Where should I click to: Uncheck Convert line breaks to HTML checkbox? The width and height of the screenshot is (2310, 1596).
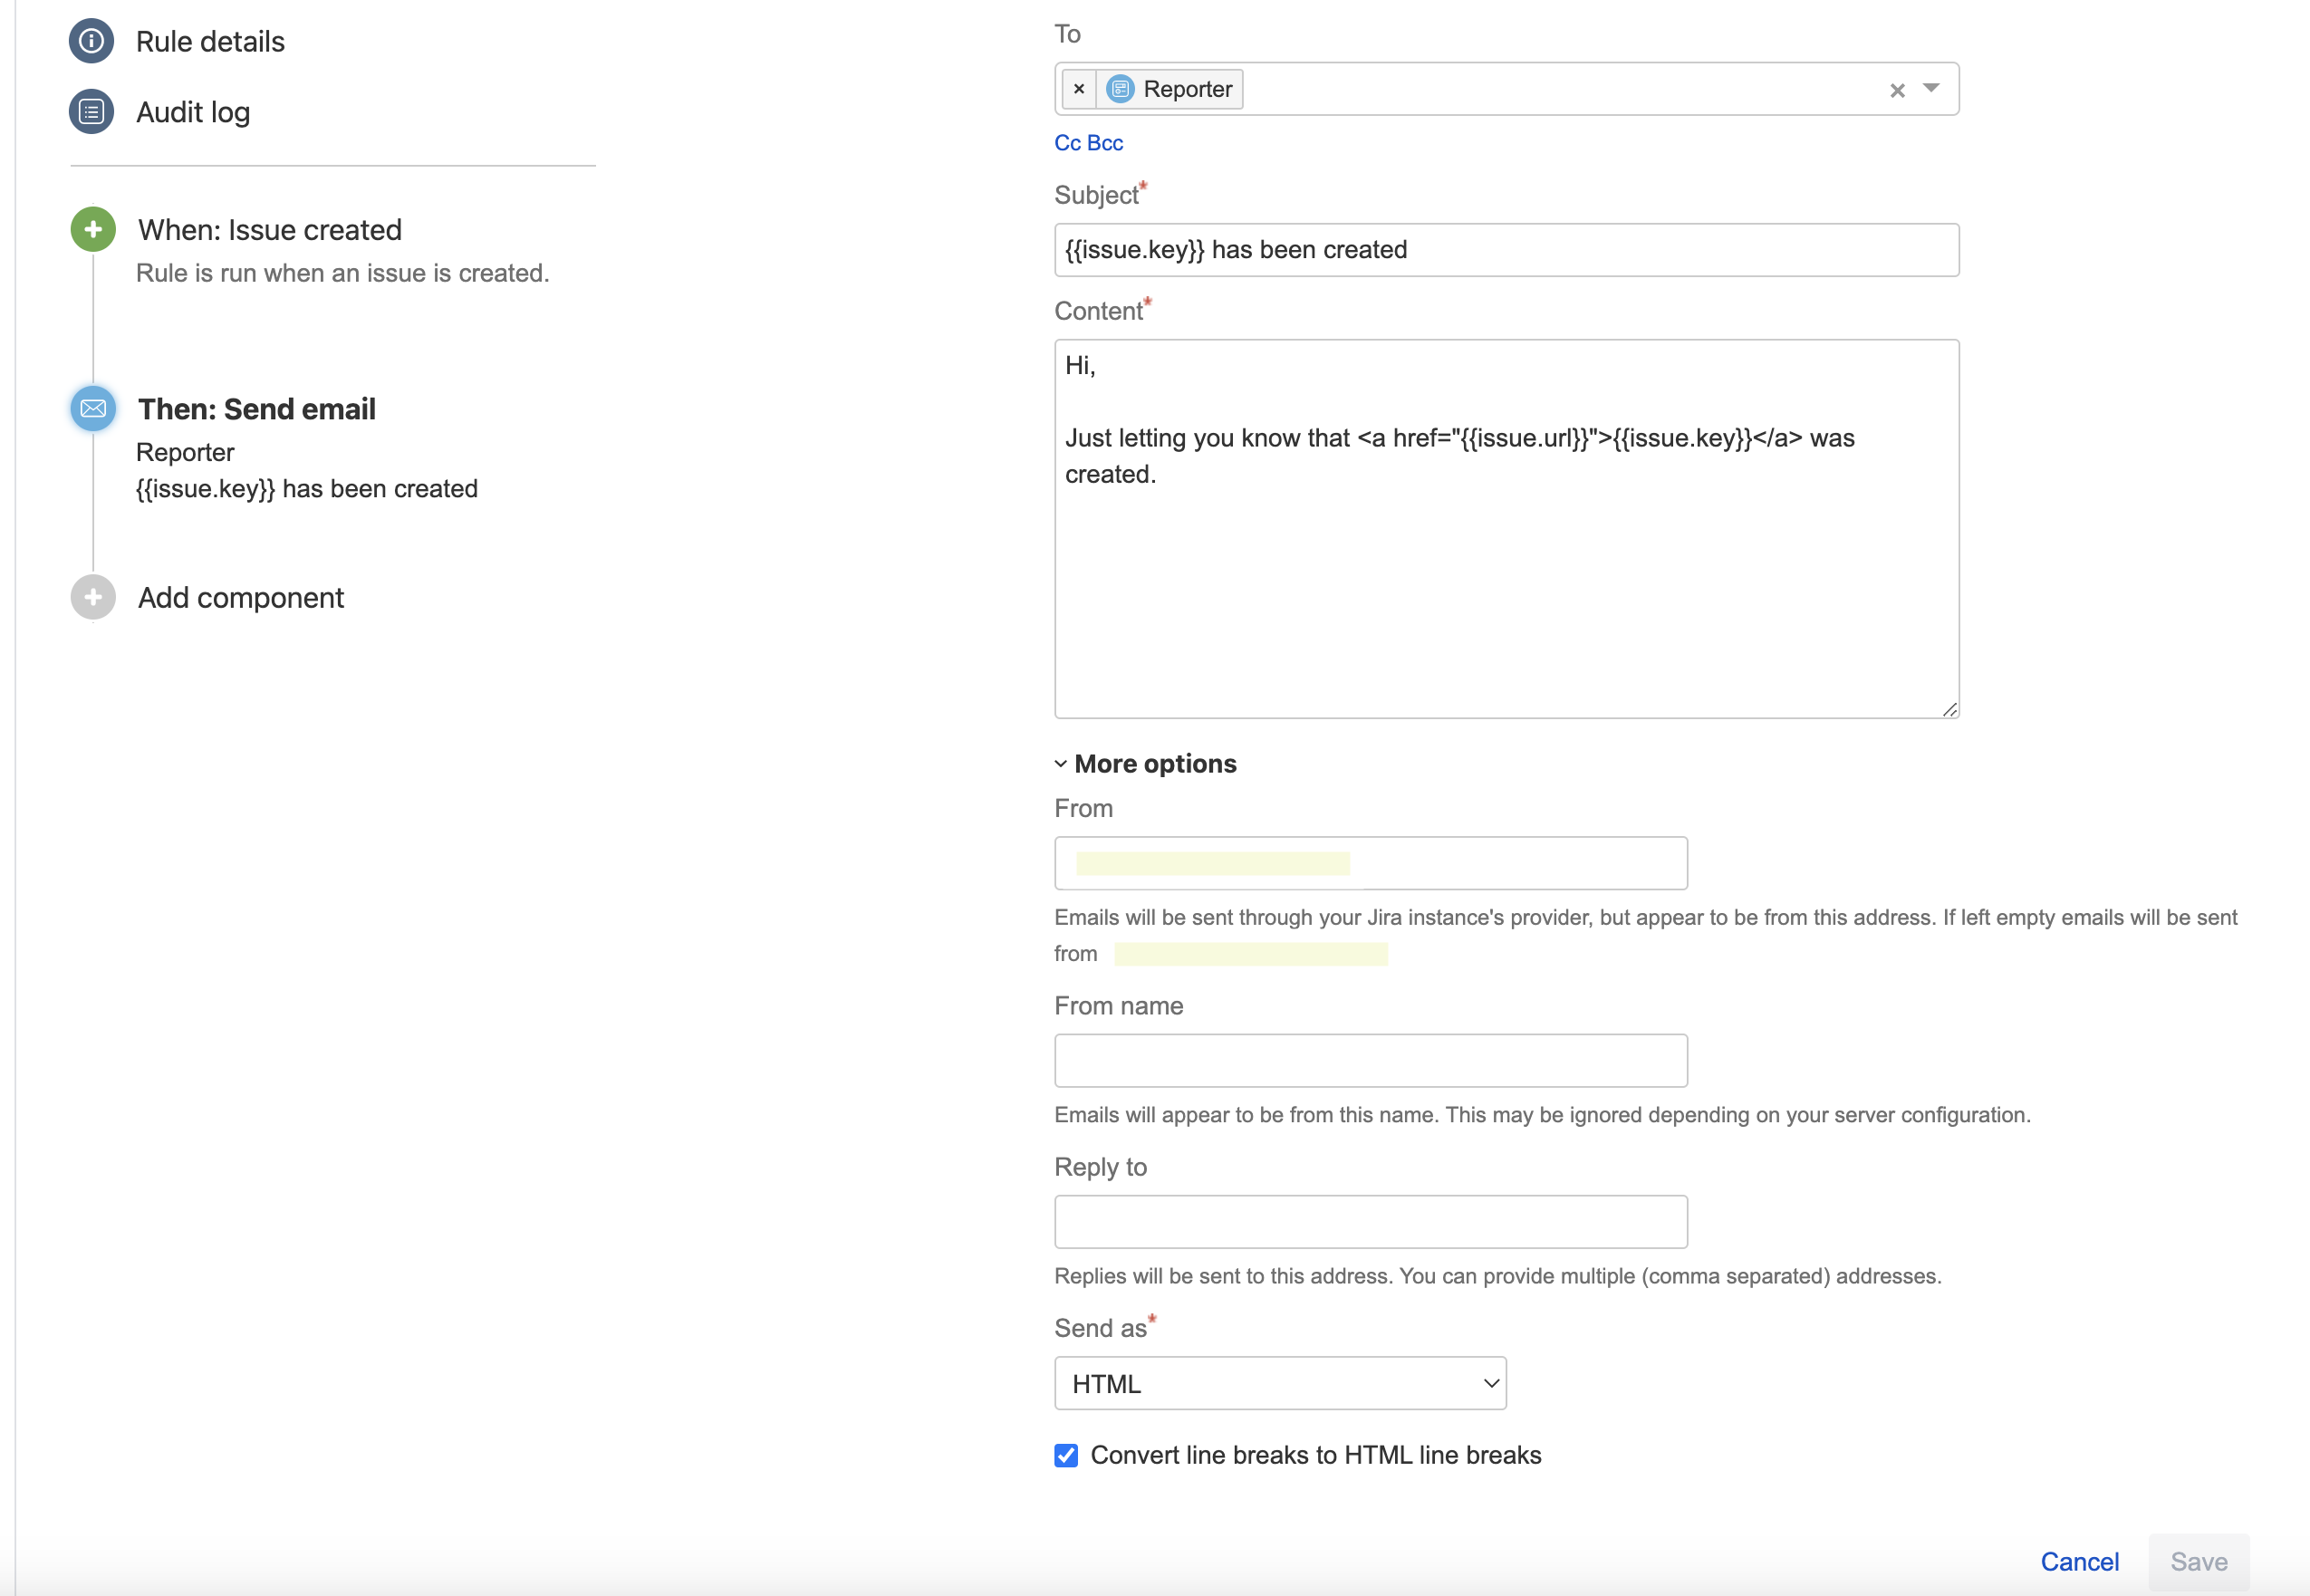point(1066,1455)
